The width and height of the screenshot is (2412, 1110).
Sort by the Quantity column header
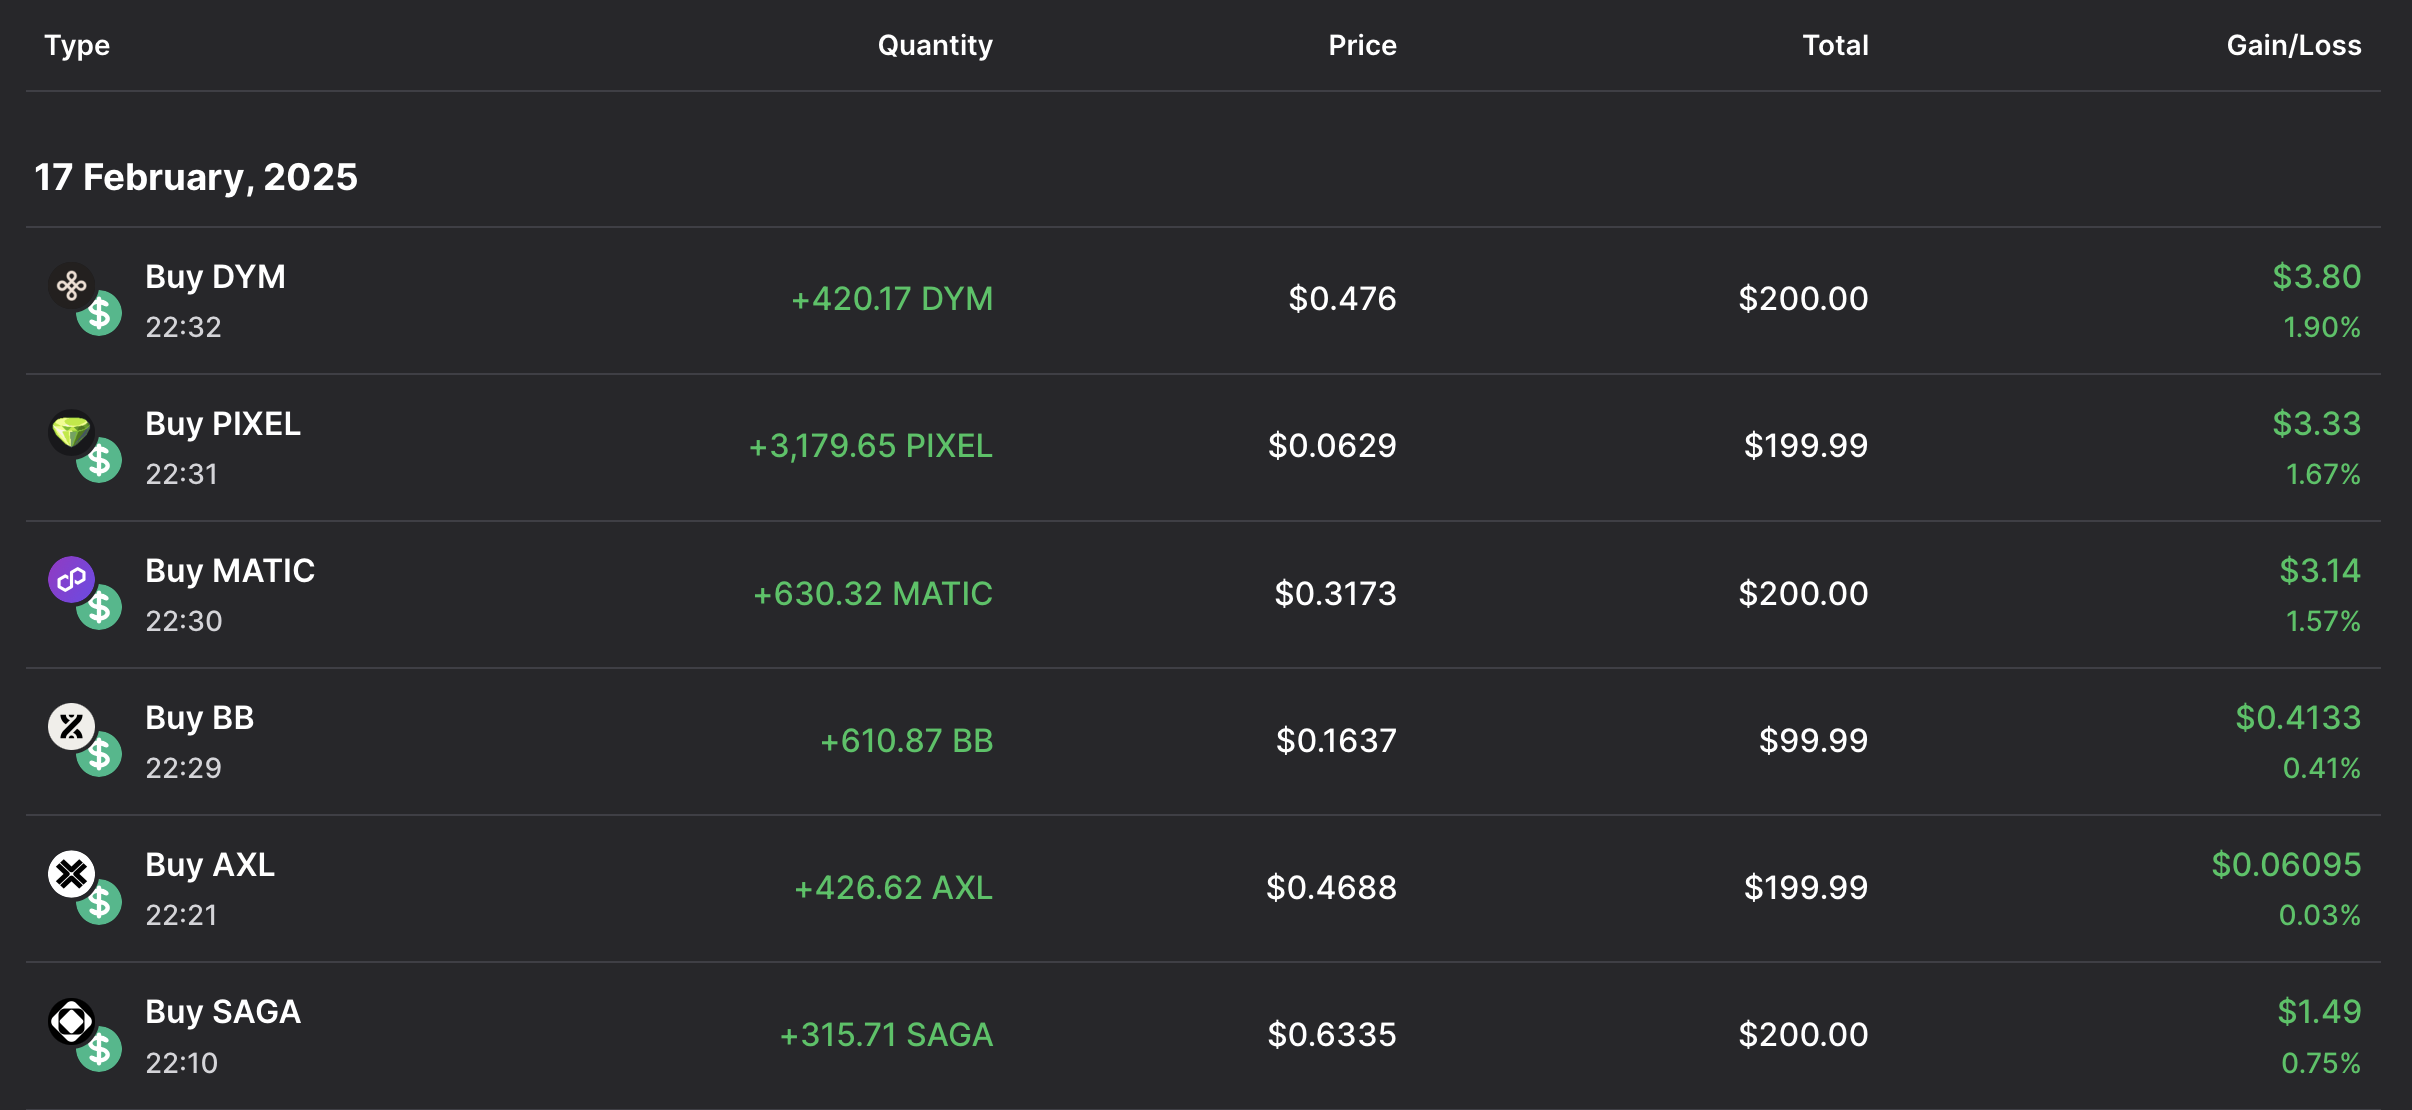click(935, 45)
